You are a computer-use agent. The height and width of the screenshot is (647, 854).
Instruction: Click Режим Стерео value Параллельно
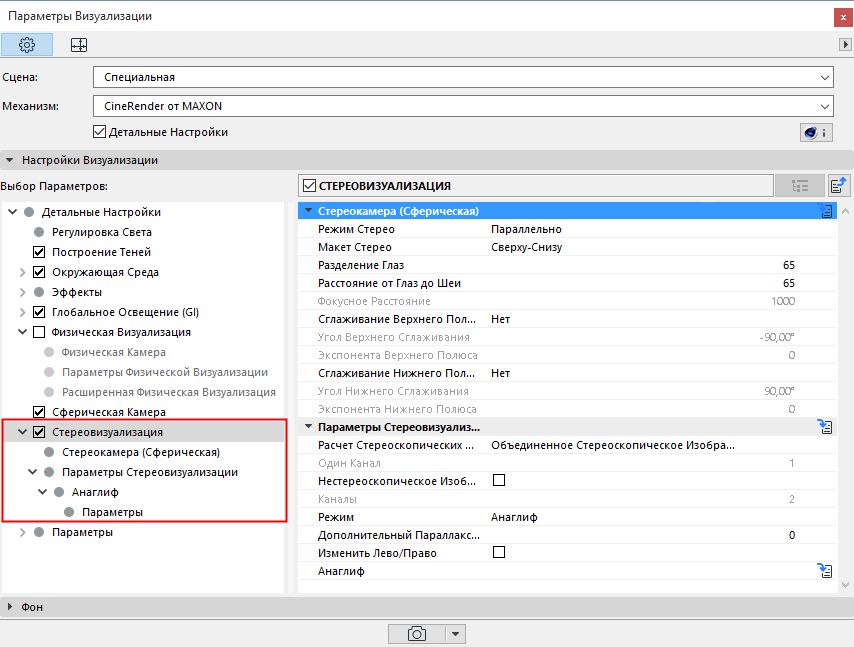point(526,229)
